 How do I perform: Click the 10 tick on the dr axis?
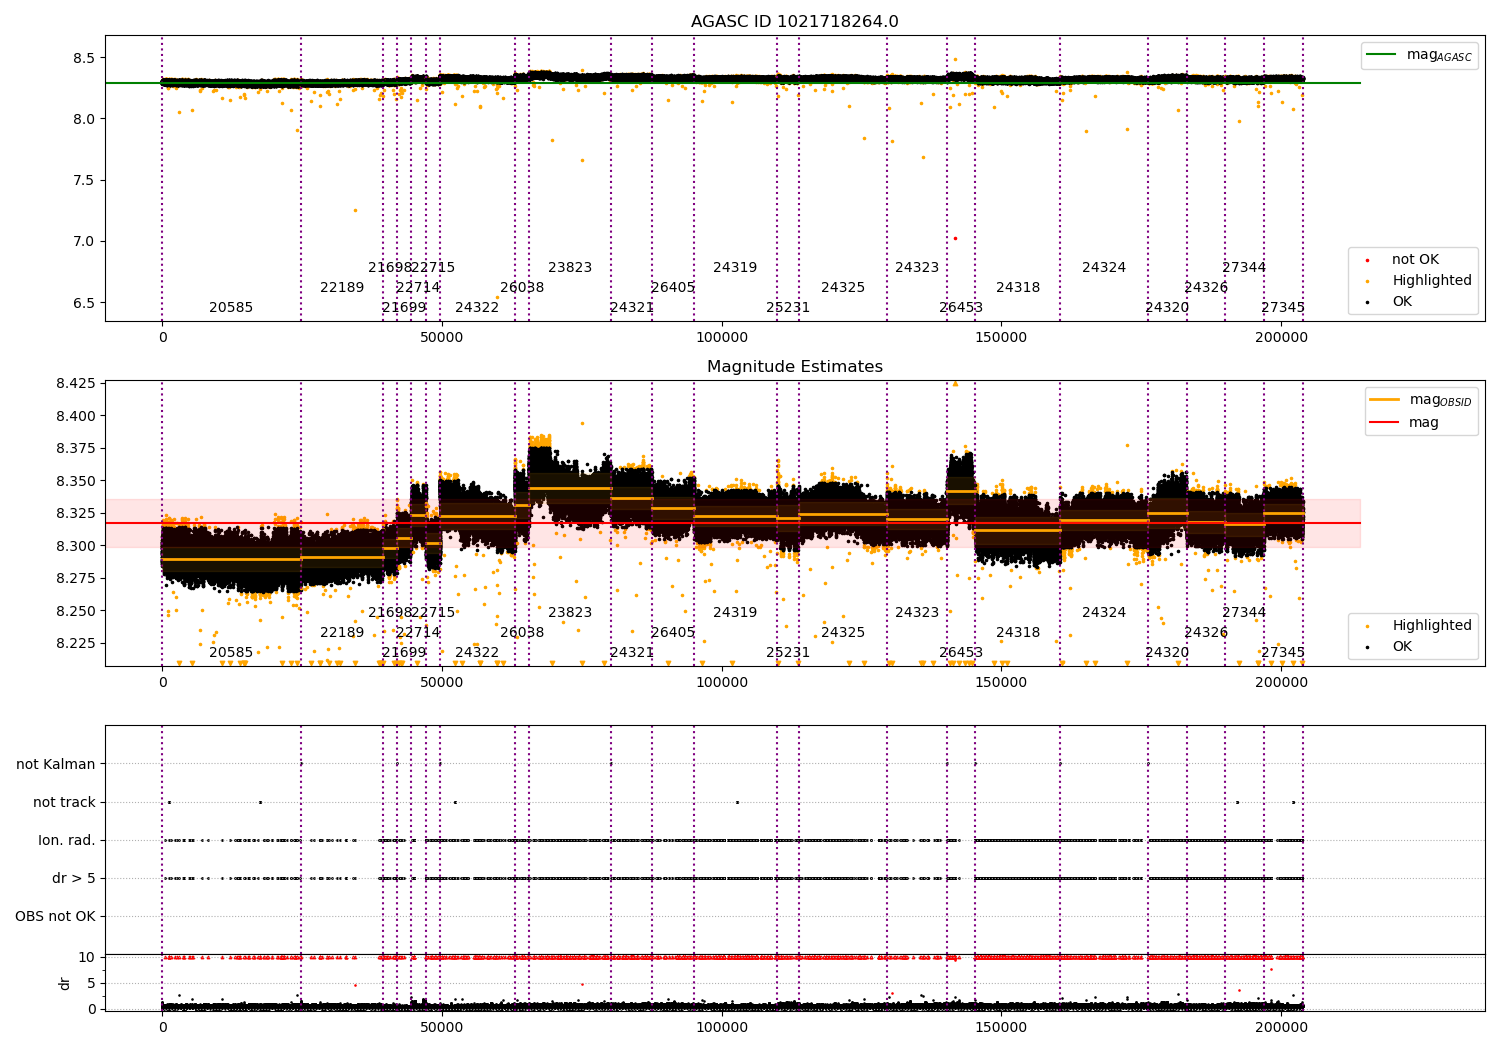(x=87, y=958)
